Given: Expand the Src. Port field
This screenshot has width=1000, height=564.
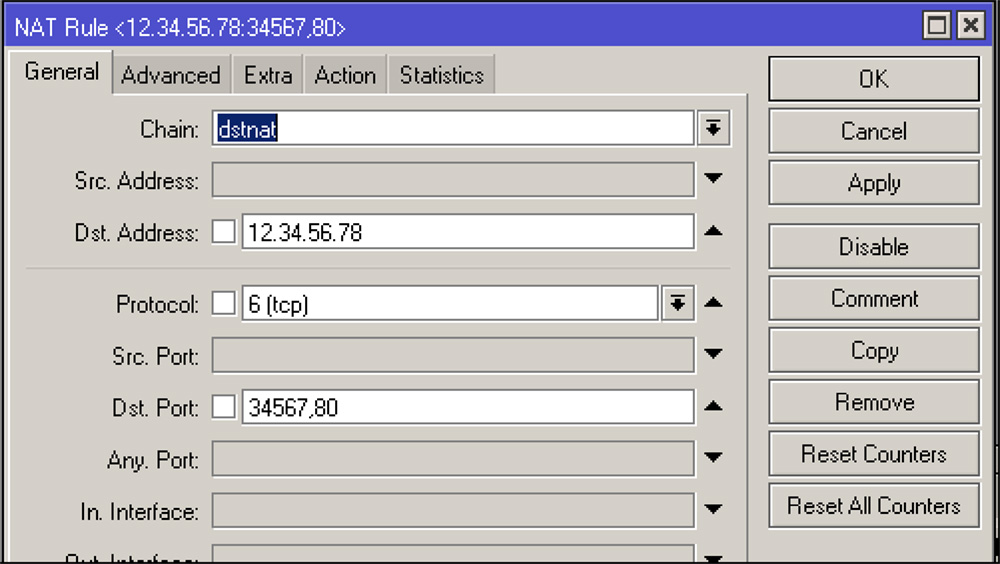Looking at the screenshot, I should pyautogui.click(x=713, y=354).
